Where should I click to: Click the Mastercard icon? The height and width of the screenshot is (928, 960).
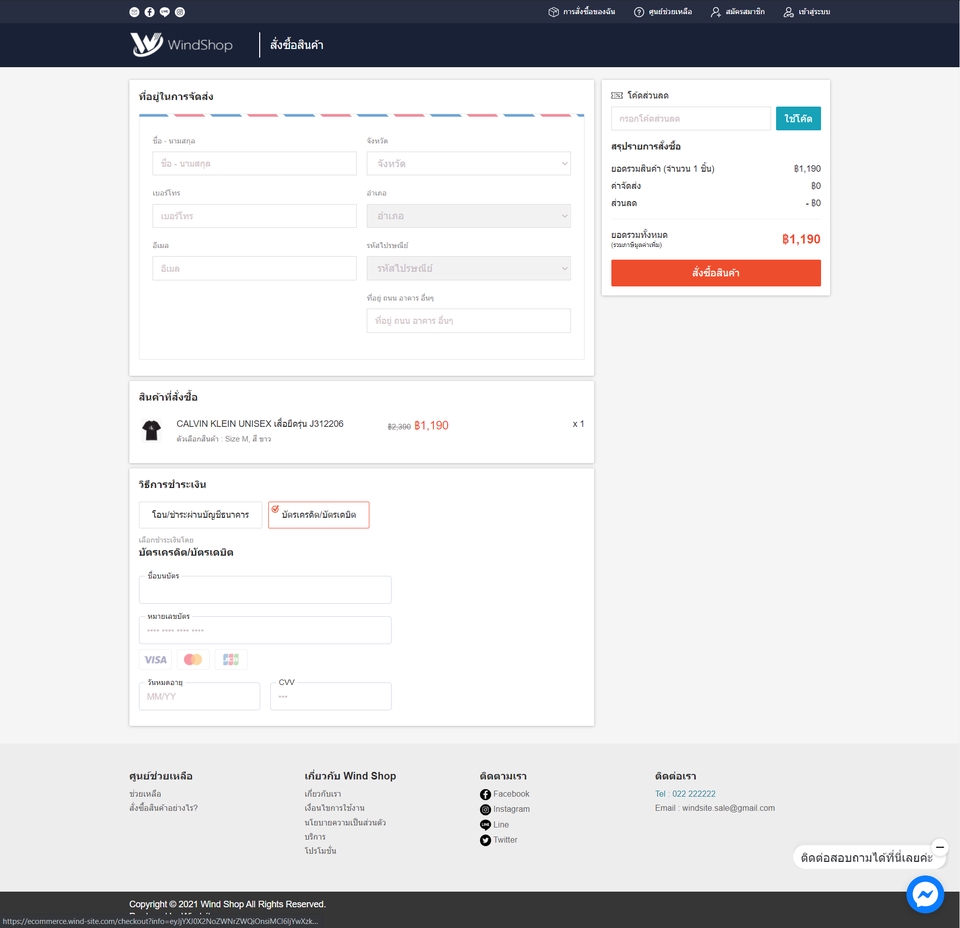(193, 659)
